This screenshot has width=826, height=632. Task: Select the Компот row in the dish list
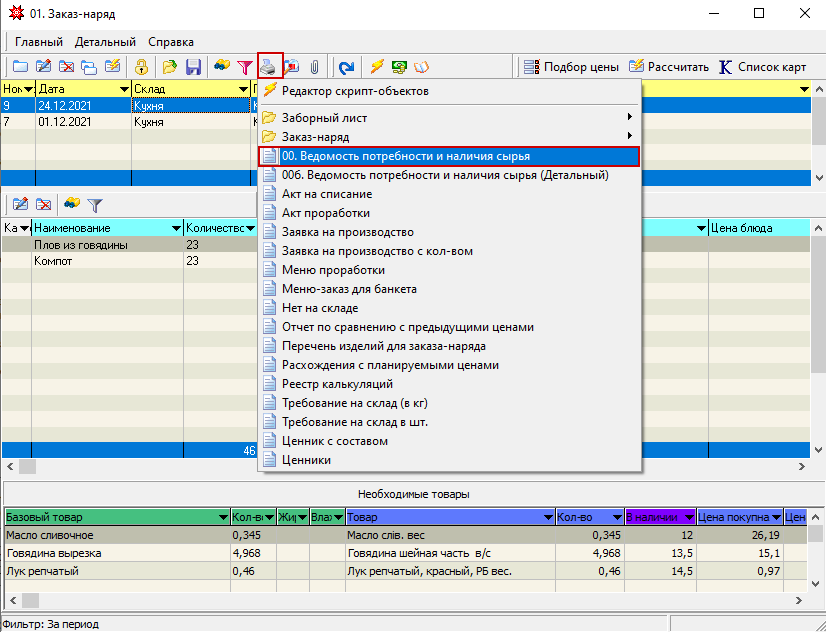tap(53, 261)
